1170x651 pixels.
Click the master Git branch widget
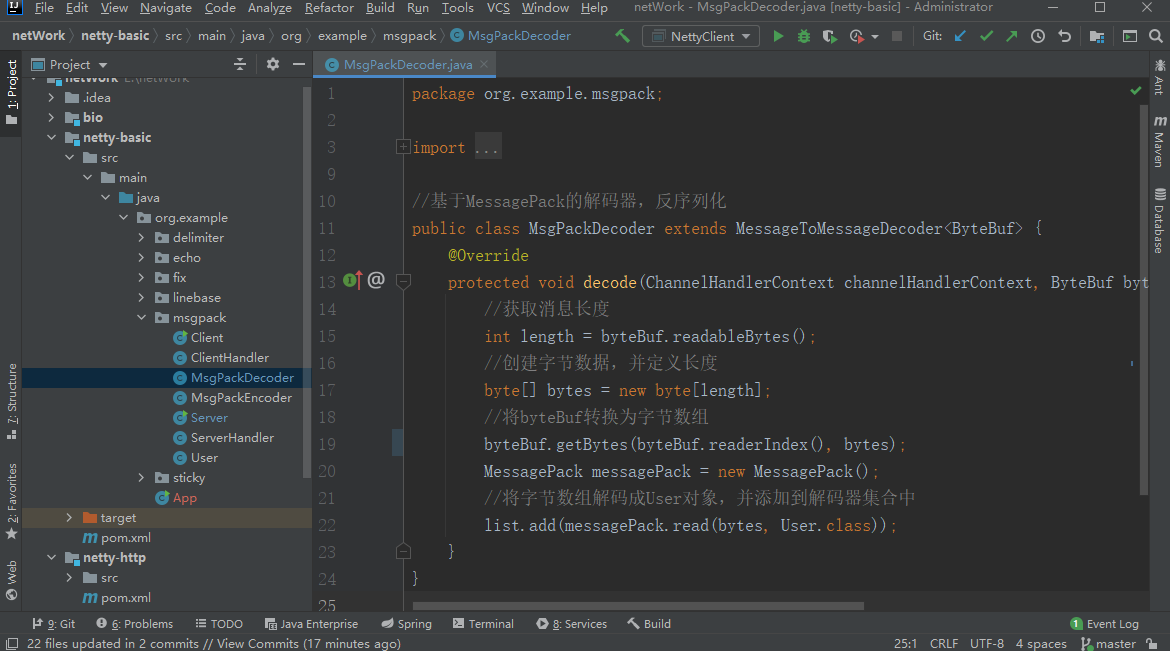click(x=1108, y=644)
